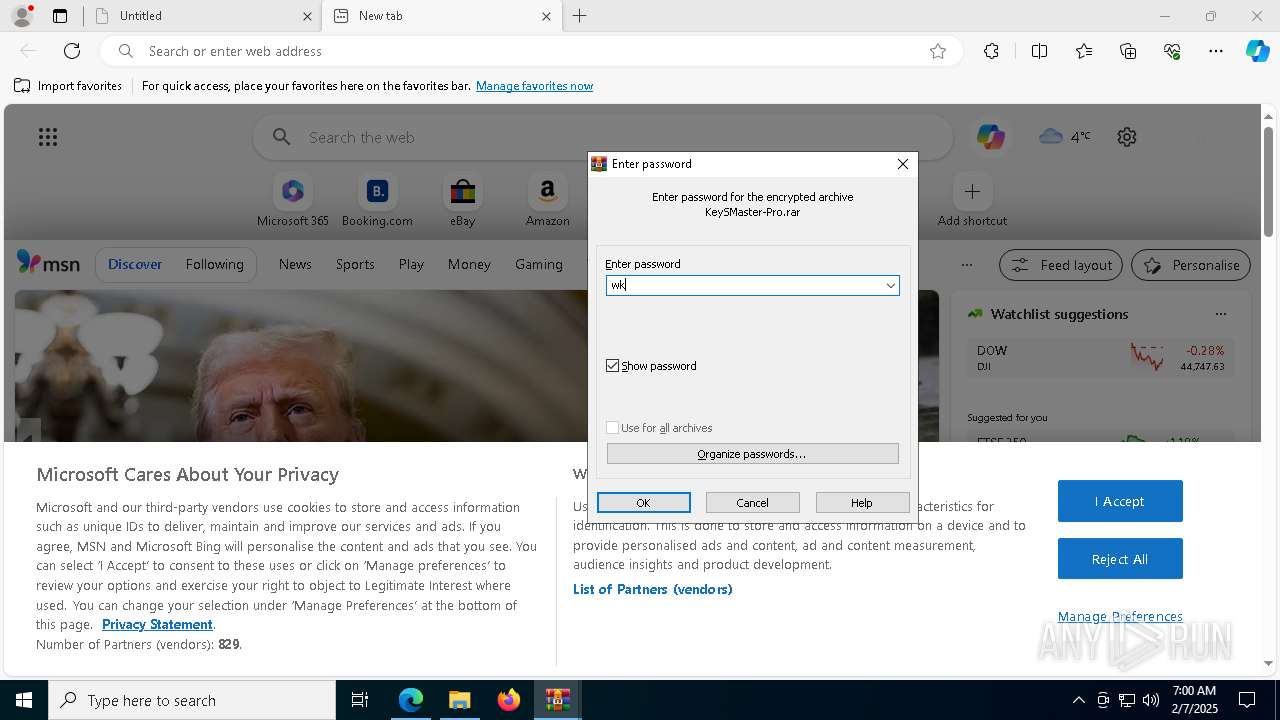Switch to the Following feed tab
Viewport: 1280px width, 720px height.
(214, 264)
